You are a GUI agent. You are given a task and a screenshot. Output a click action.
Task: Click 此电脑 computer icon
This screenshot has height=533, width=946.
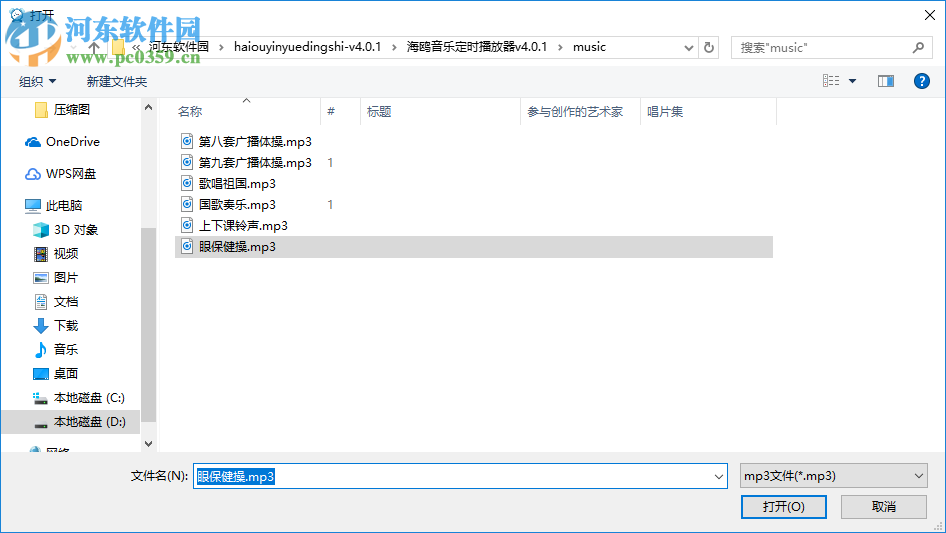33,206
